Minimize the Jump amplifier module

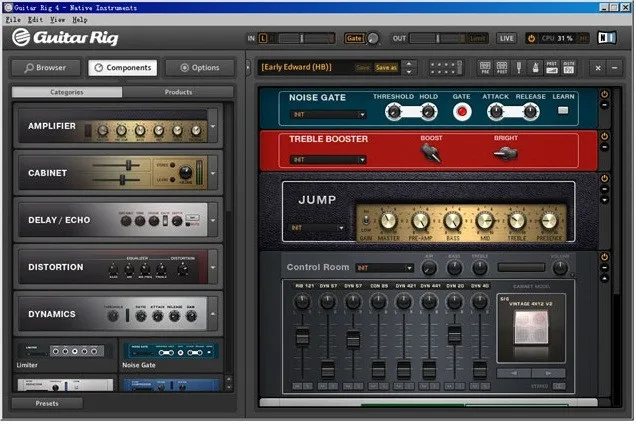tap(604, 189)
